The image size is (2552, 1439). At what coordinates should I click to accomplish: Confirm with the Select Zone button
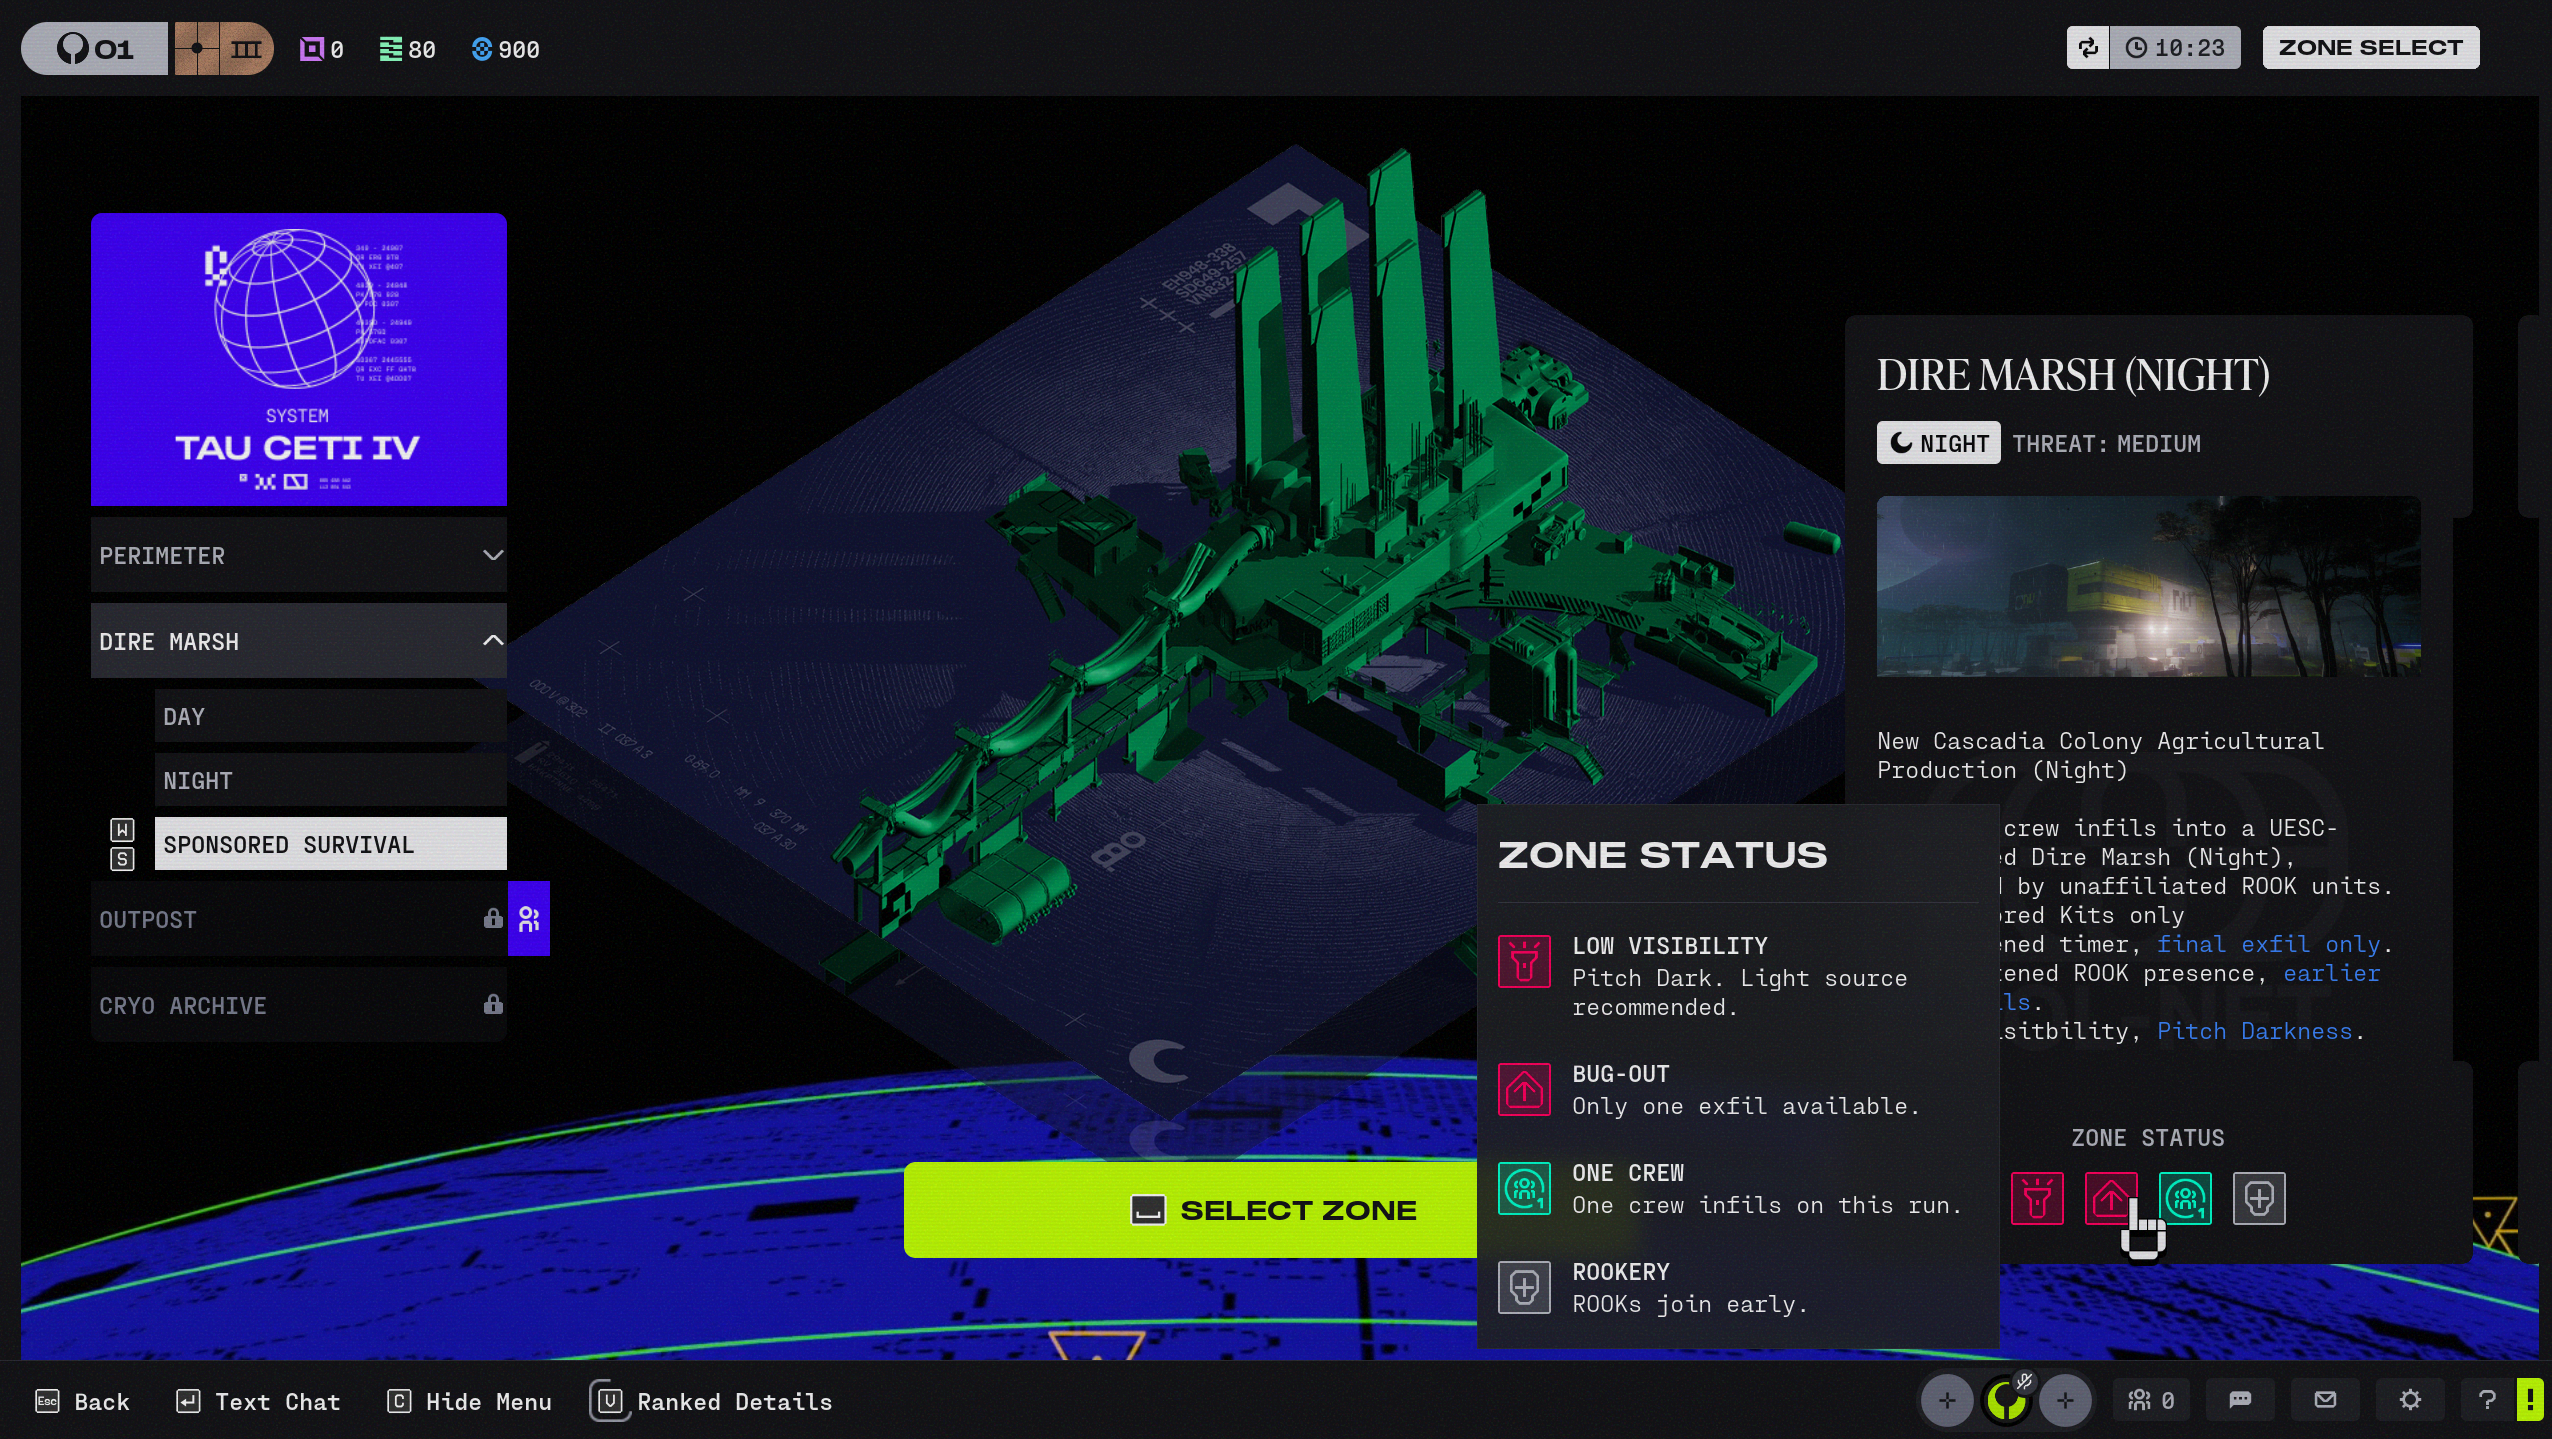pos(1190,1210)
